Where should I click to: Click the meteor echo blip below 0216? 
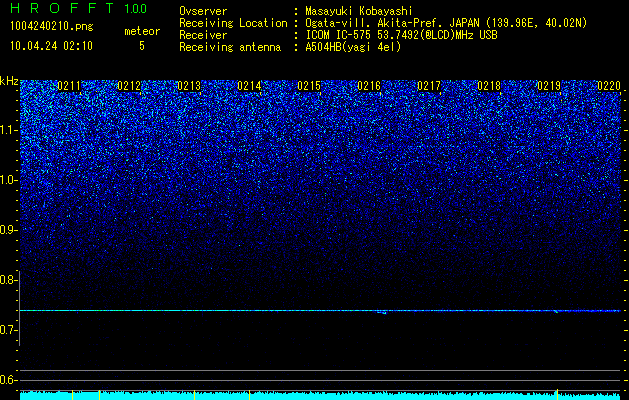click(x=382, y=312)
